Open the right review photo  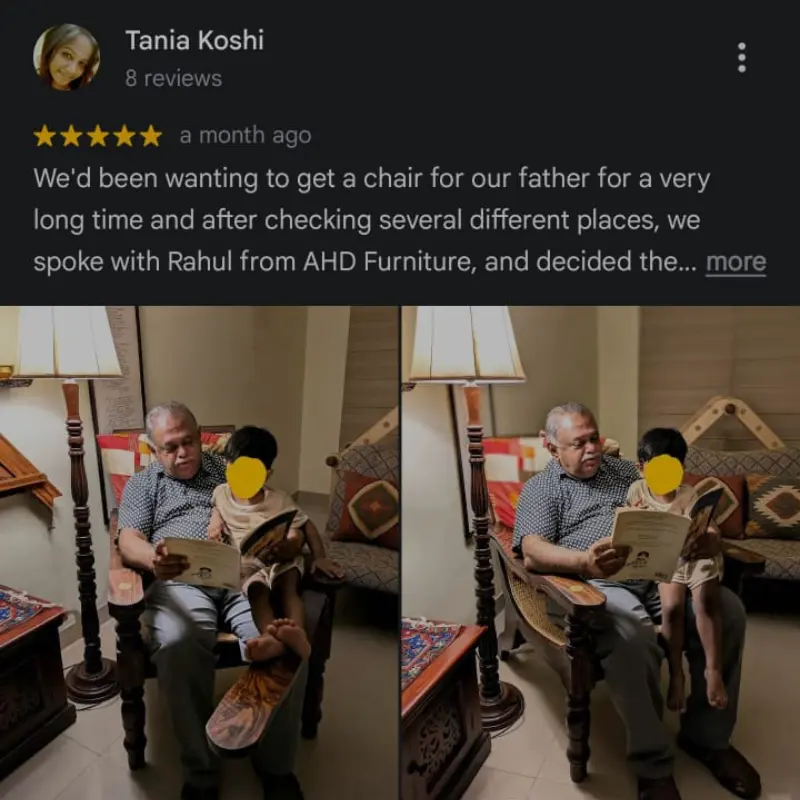(601, 553)
